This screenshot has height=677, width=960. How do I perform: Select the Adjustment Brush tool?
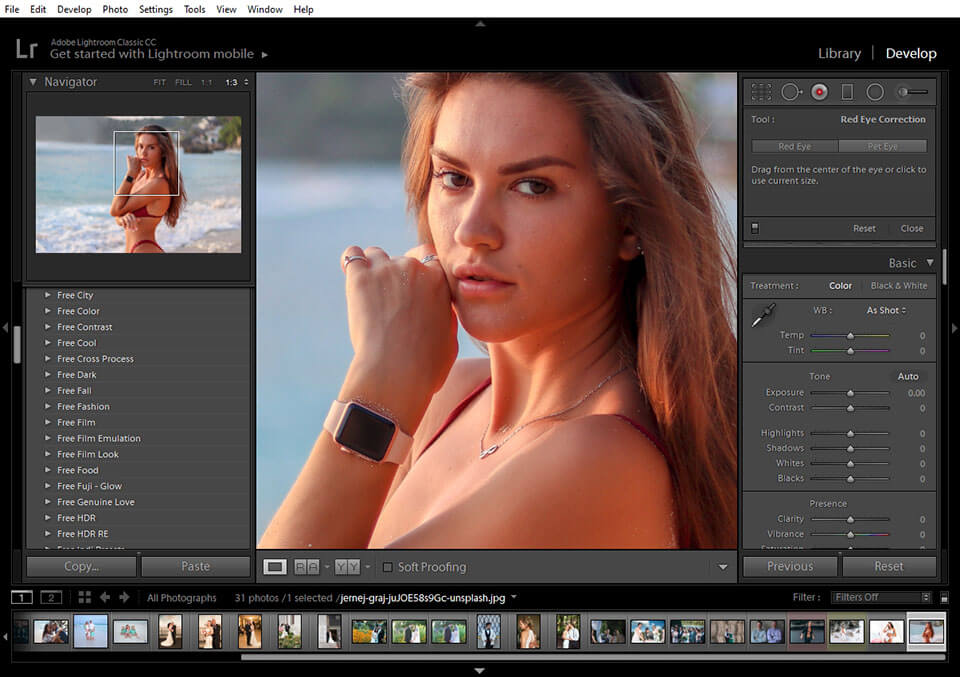911,92
